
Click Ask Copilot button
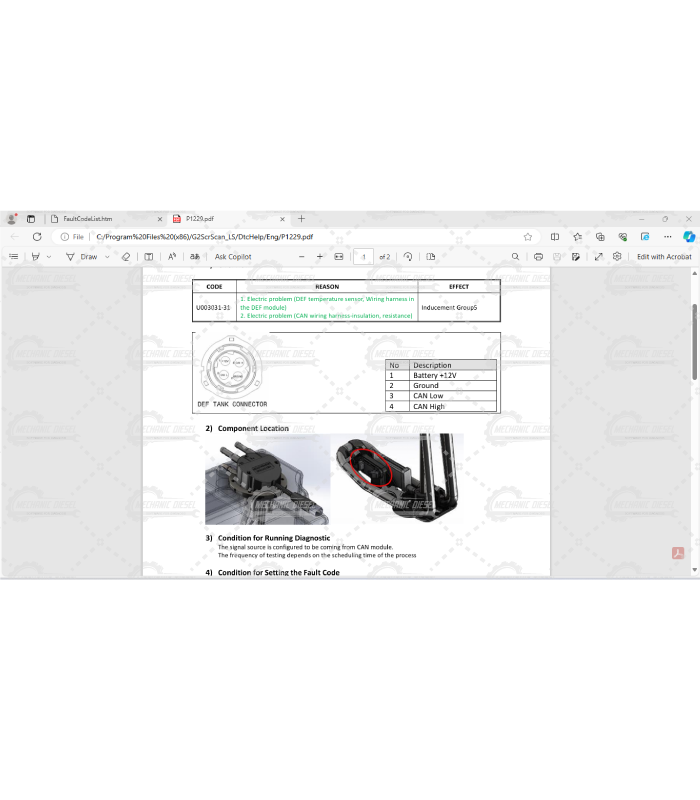[232, 257]
